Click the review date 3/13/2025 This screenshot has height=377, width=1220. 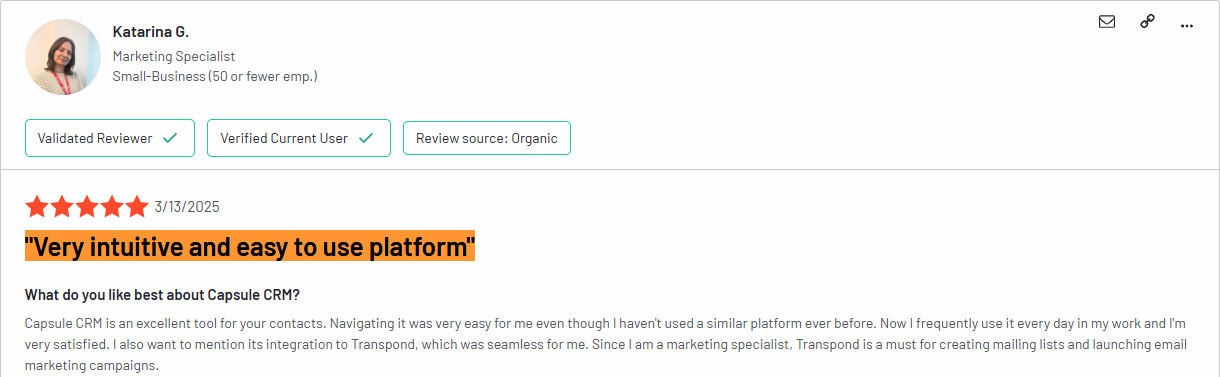(187, 207)
